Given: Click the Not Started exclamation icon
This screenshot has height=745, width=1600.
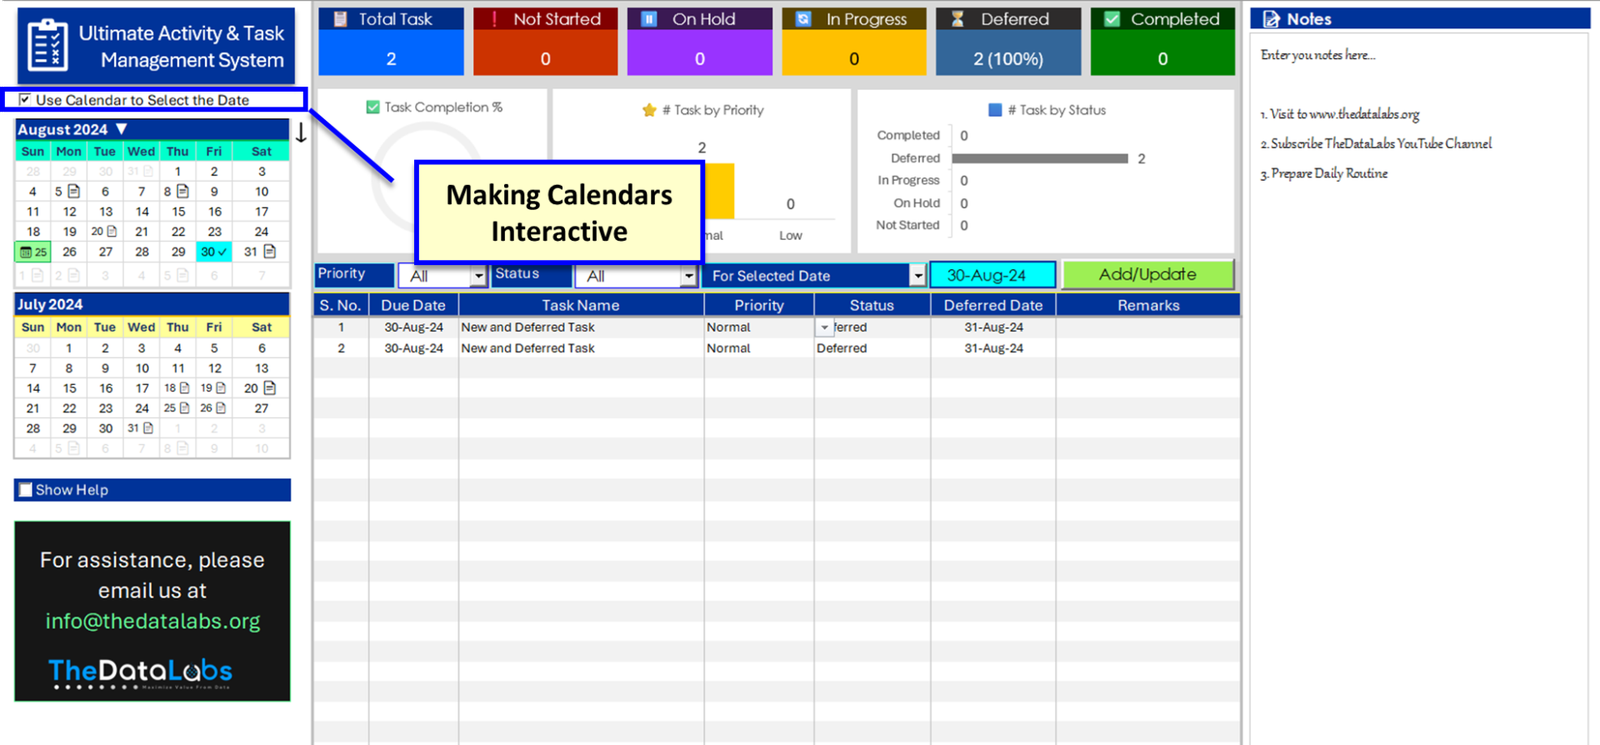Looking at the screenshot, I should (494, 19).
